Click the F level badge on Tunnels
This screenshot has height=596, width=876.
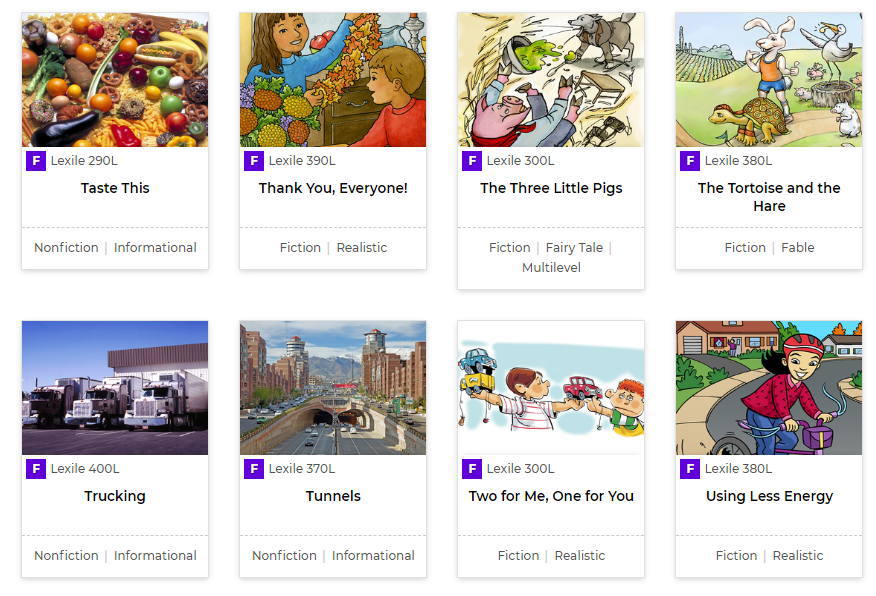click(254, 469)
